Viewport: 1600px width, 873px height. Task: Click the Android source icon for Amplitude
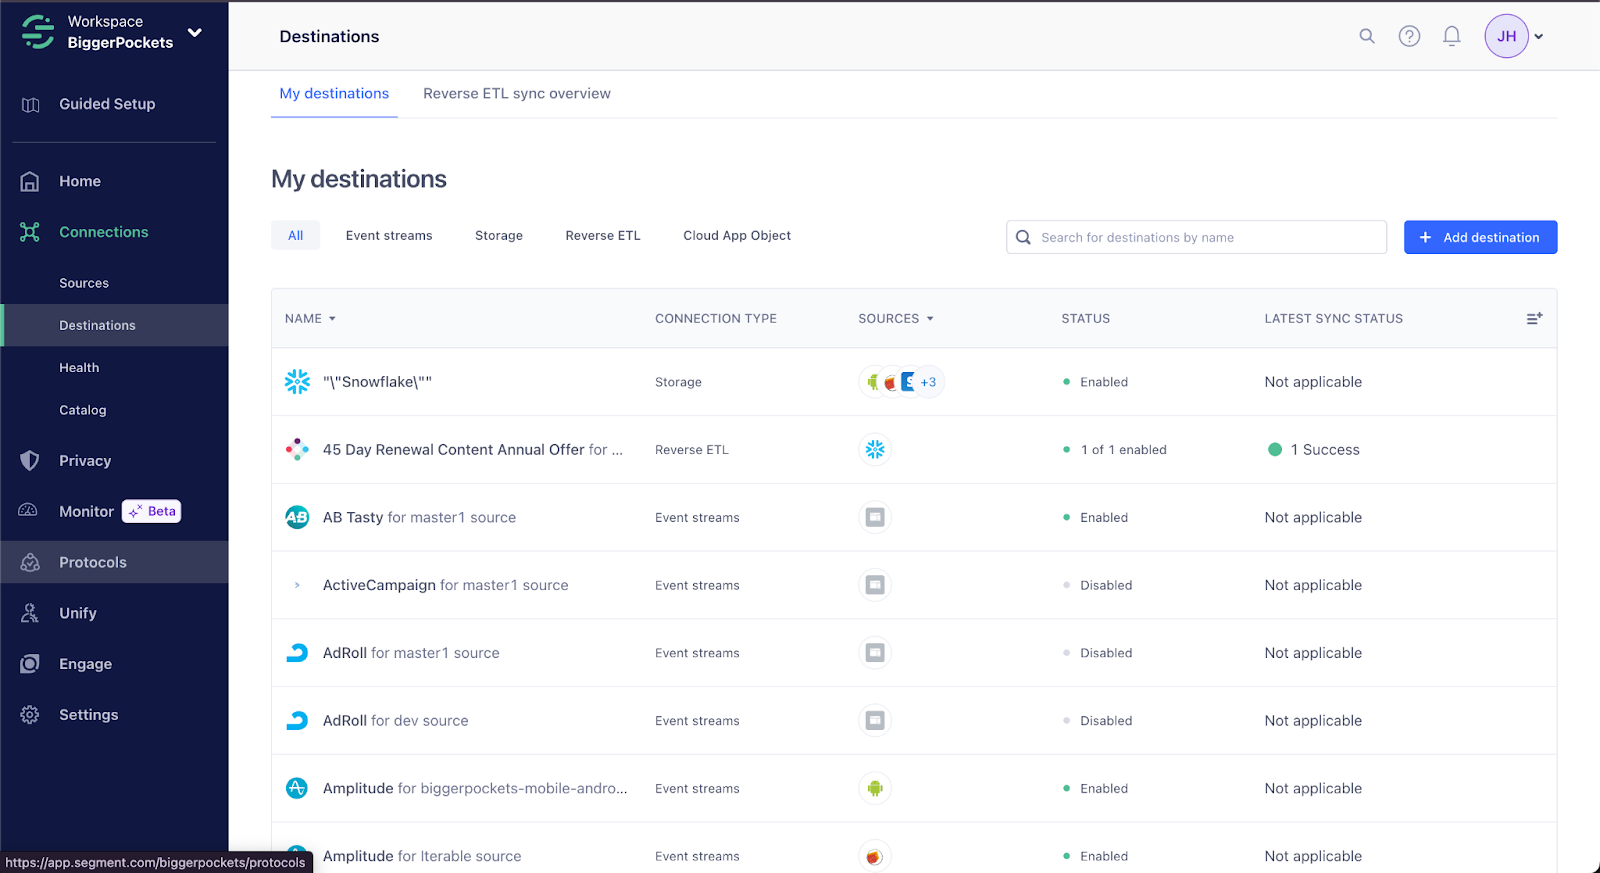point(875,788)
